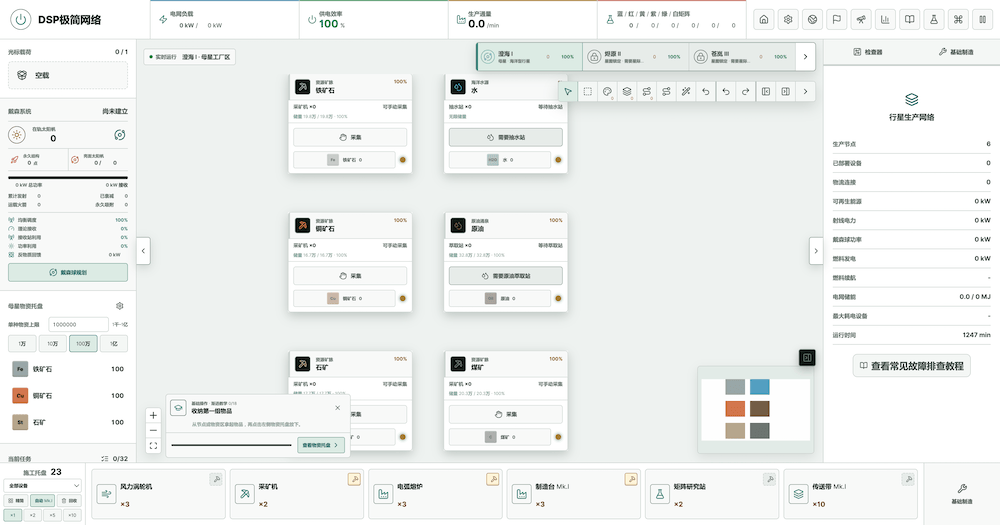
Task: Click the 空载 cursor load slot
Action: pyautogui.click(x=68, y=75)
